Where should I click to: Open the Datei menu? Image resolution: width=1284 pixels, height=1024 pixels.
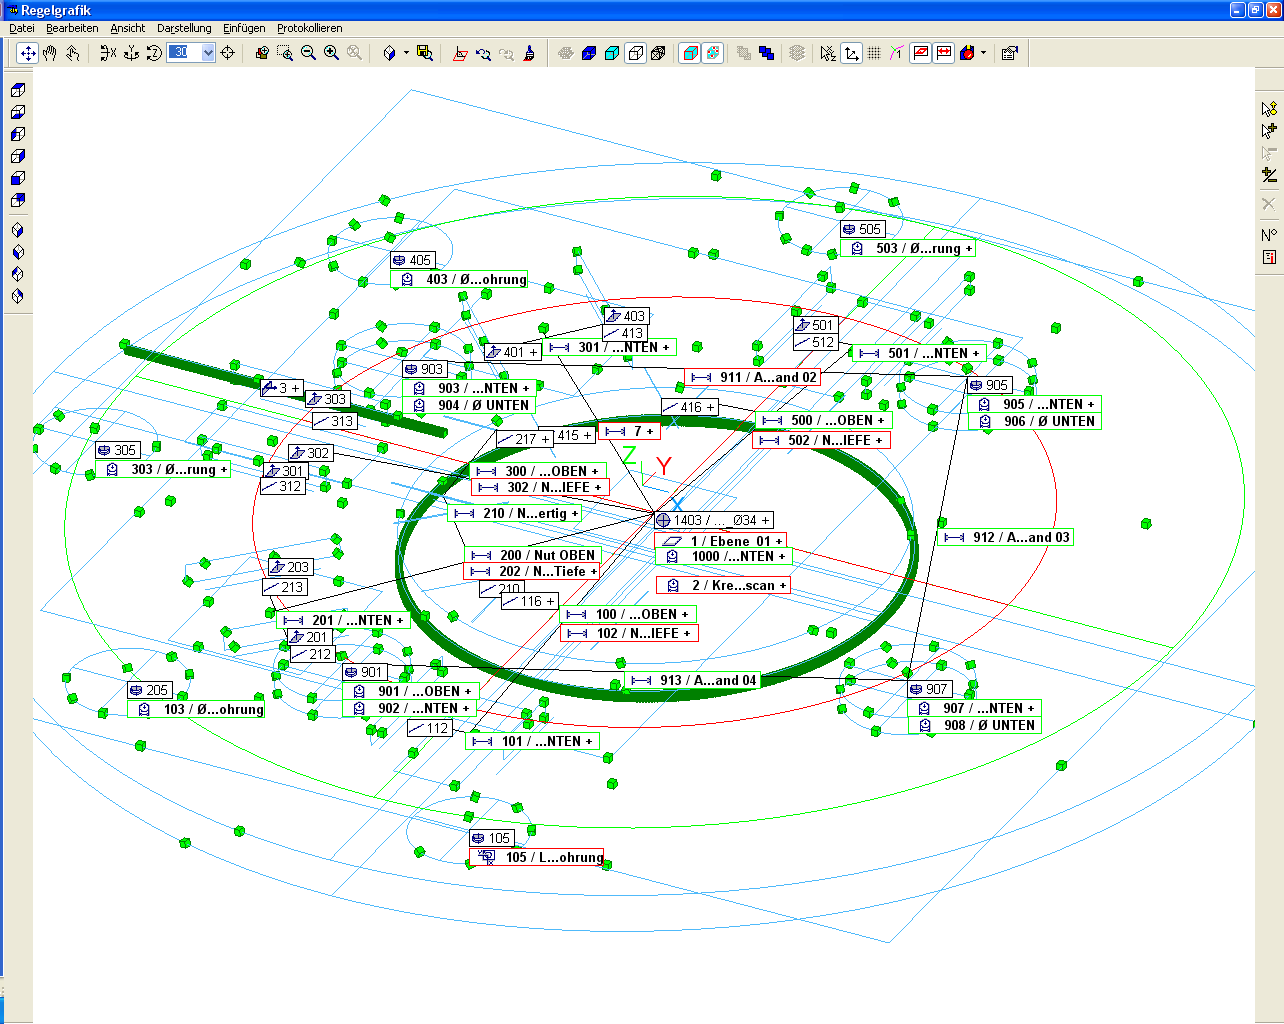pyautogui.click(x=22, y=28)
